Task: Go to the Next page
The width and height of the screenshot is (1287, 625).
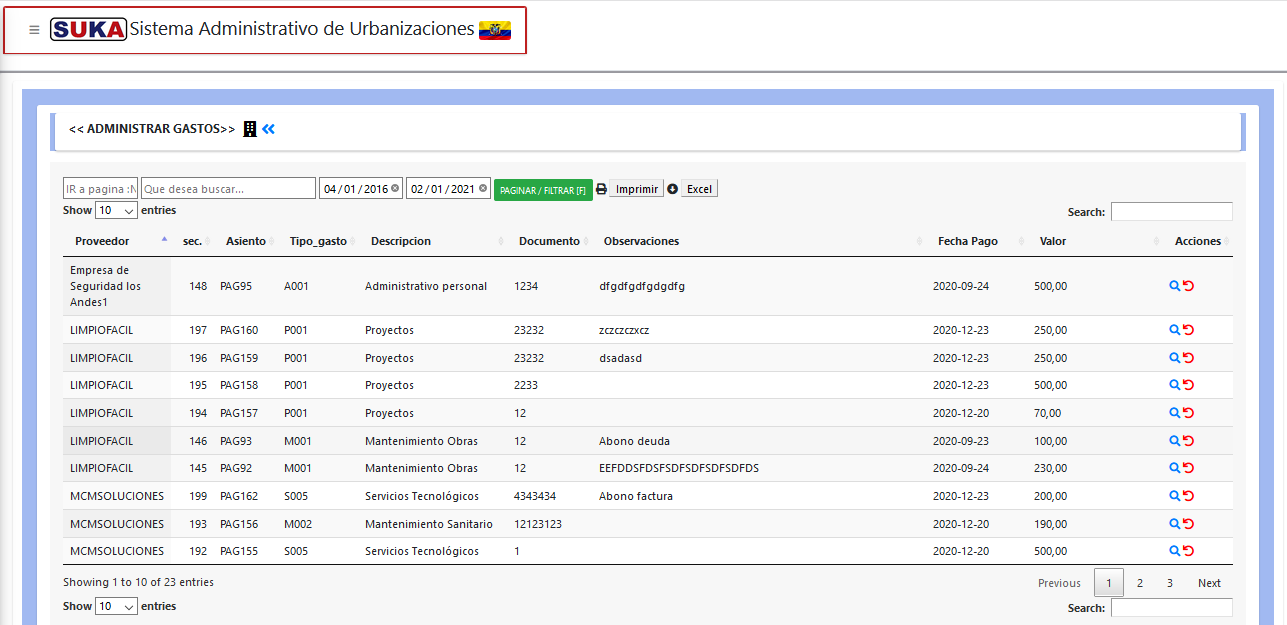Action: point(1209,583)
